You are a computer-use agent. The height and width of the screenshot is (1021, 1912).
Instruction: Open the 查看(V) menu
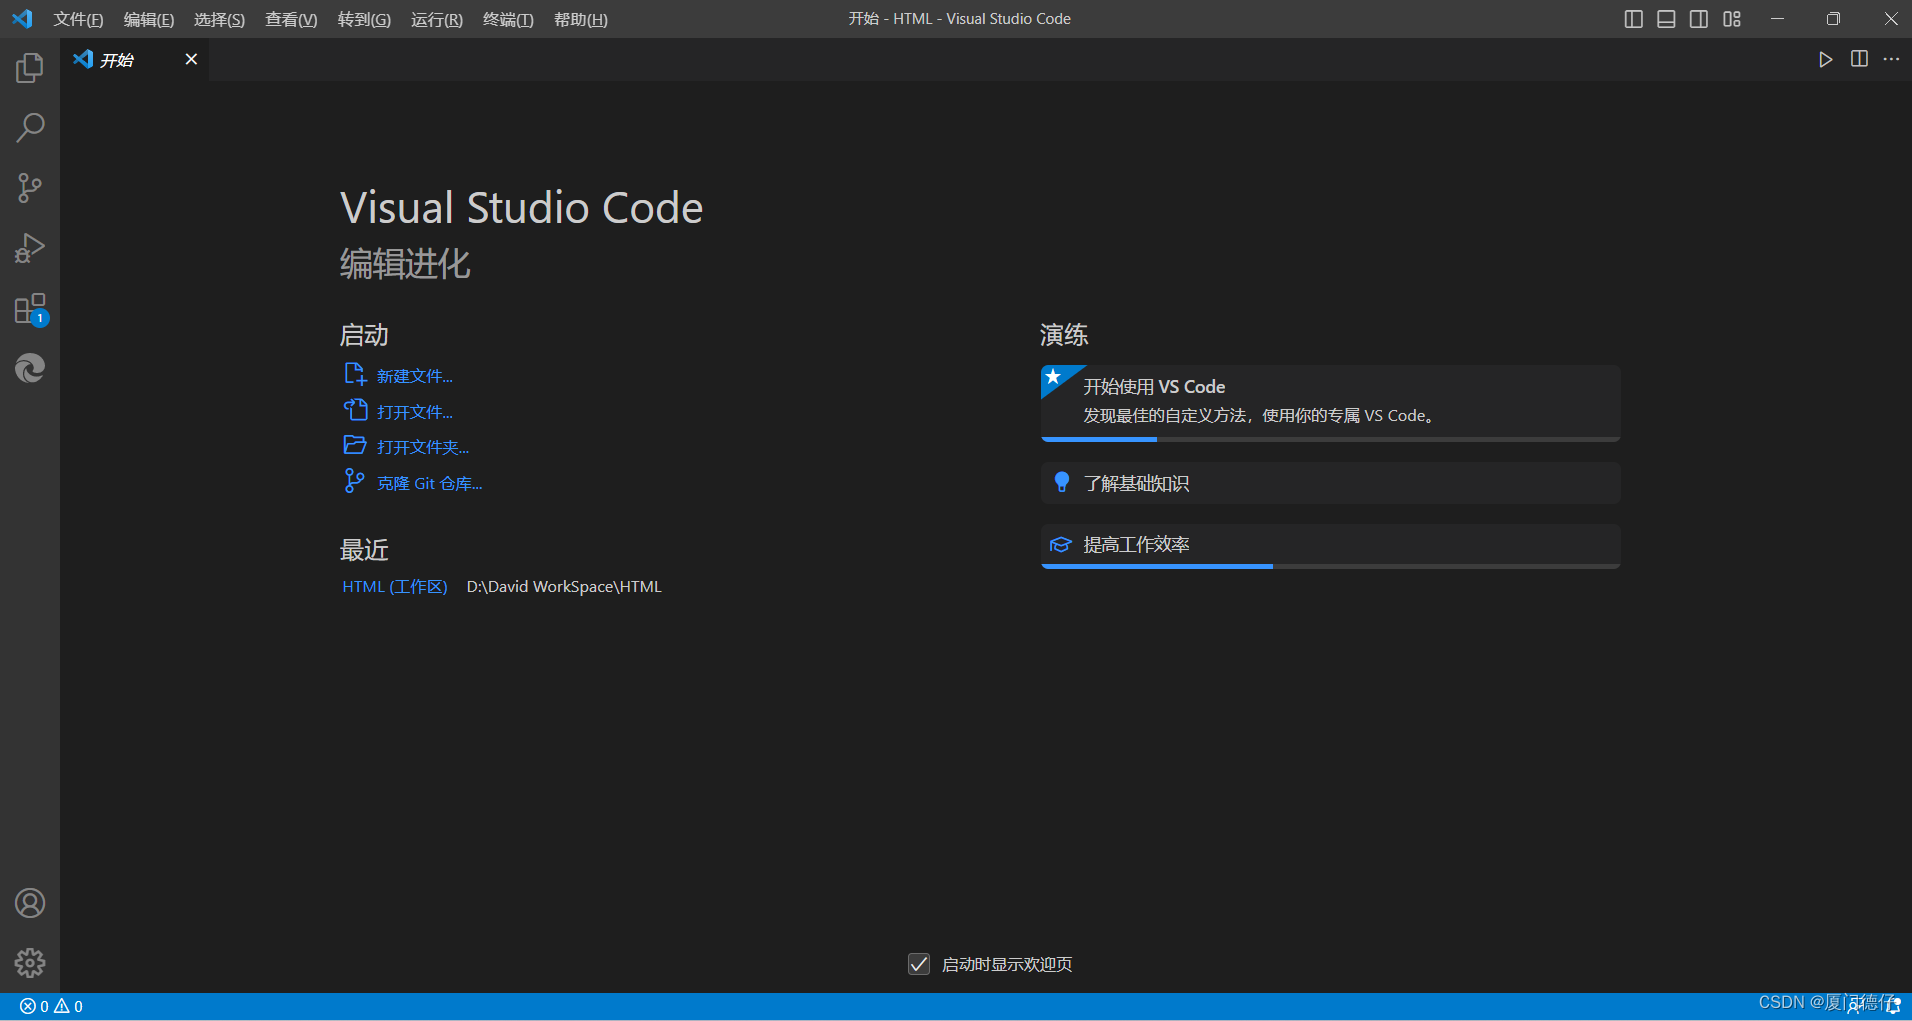[x=291, y=19]
